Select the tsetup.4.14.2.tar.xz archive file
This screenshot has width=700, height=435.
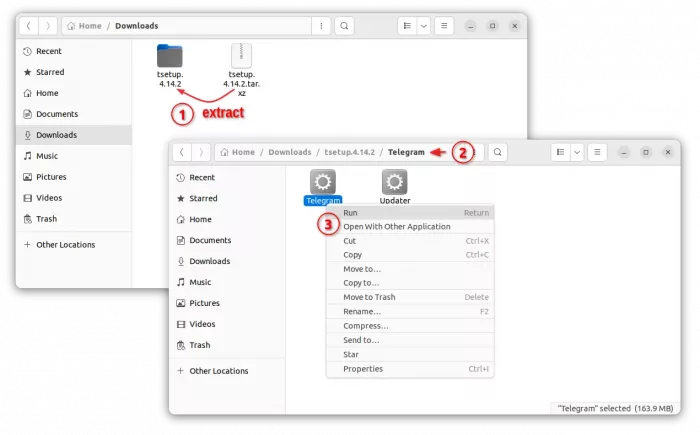[240, 56]
